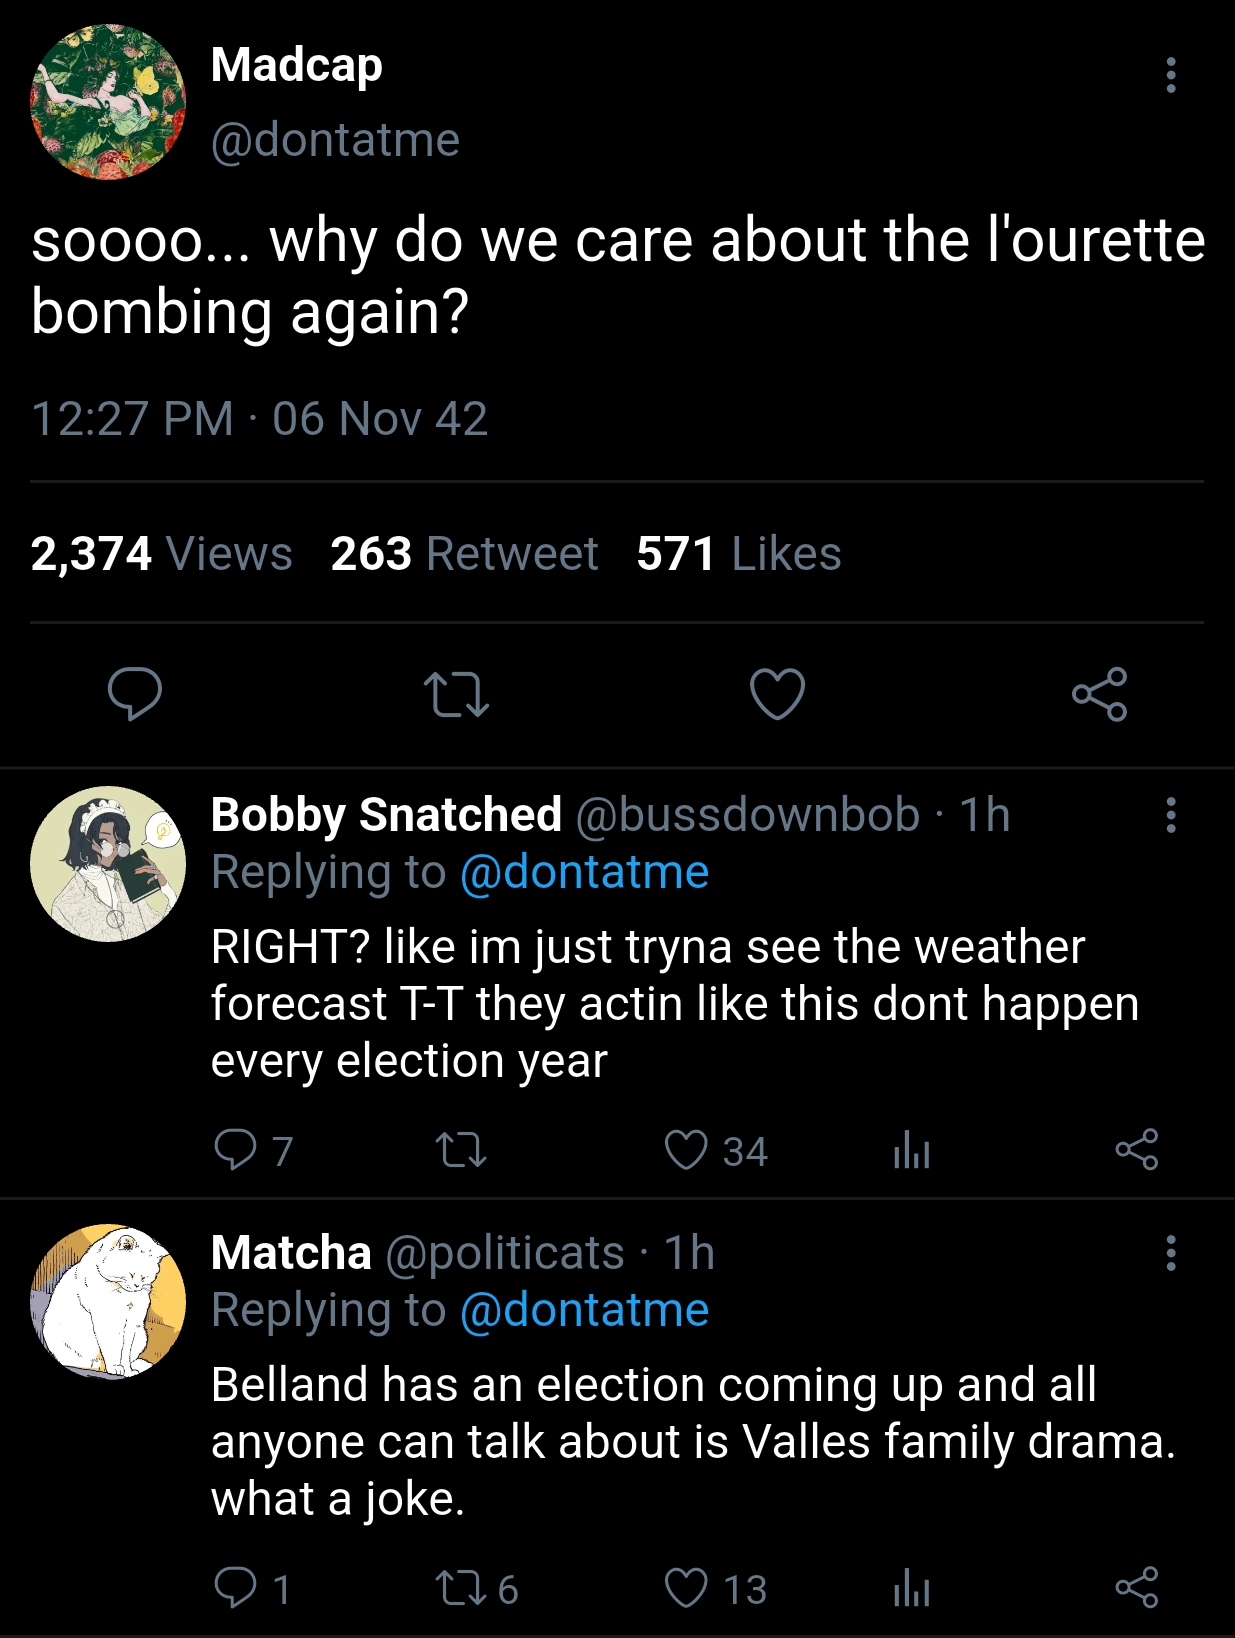This screenshot has width=1235, height=1638.
Task: View analytics for Matcha's reply
Action: click(911, 1587)
